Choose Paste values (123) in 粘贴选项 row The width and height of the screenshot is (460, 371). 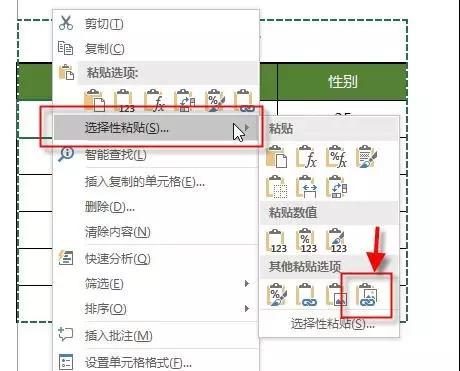pos(125,101)
